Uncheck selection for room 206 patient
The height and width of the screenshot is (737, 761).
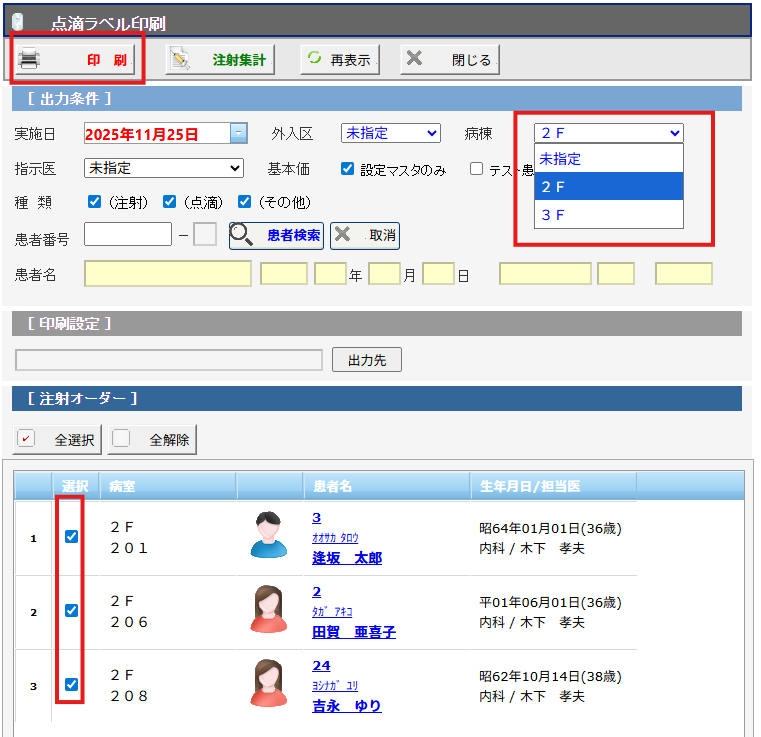click(71, 610)
